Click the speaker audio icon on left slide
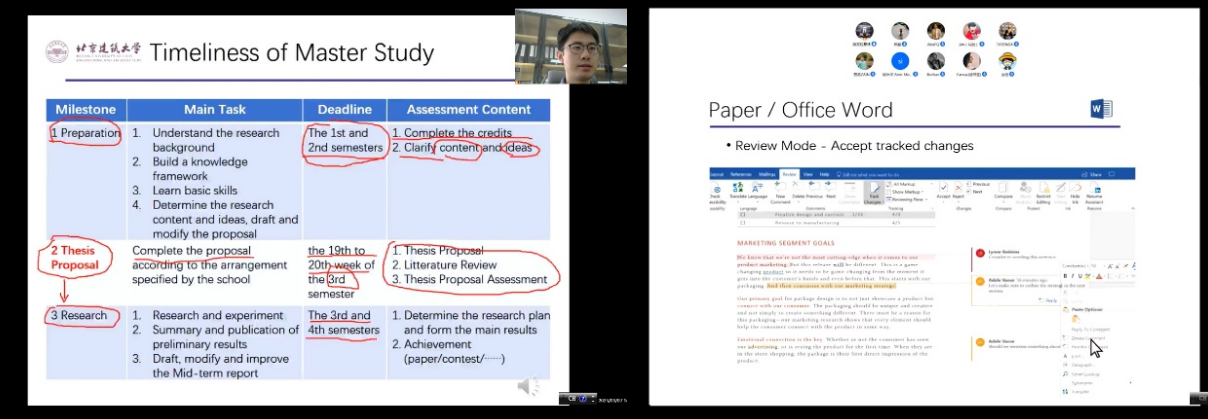 [x=527, y=386]
